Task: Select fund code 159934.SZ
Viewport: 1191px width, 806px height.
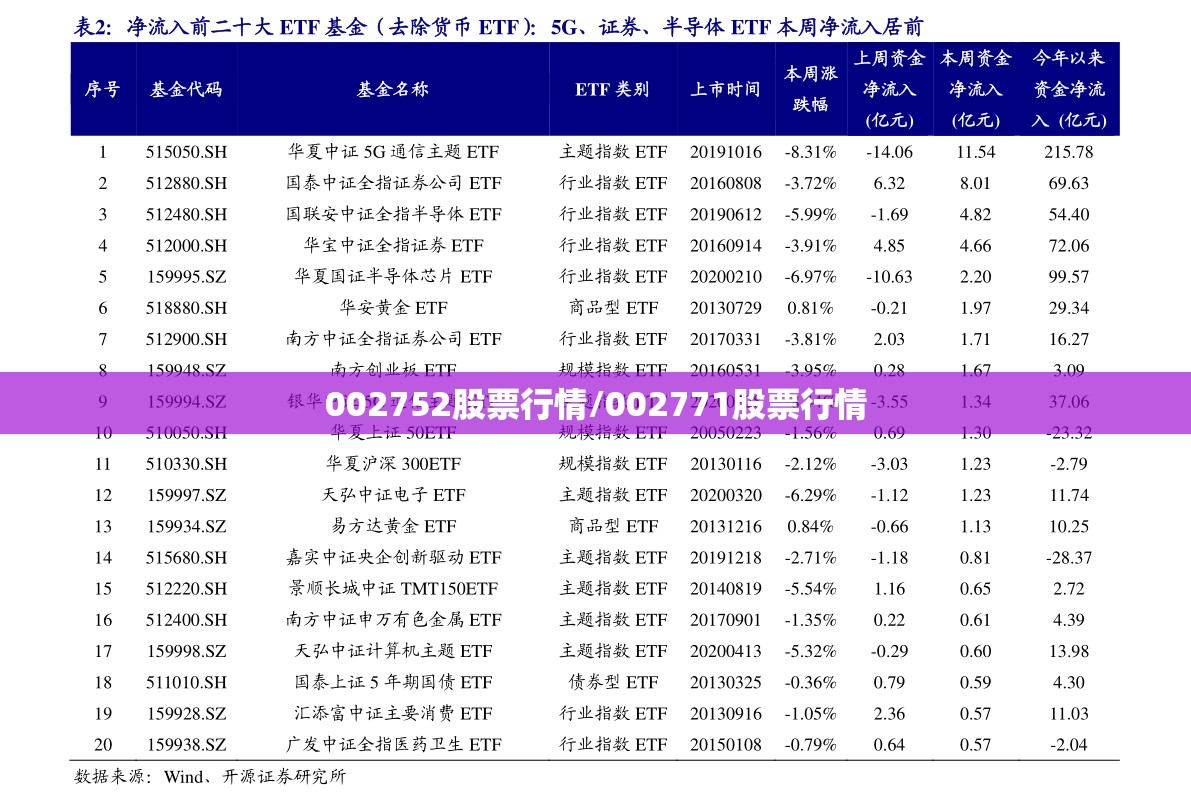Action: [186, 526]
